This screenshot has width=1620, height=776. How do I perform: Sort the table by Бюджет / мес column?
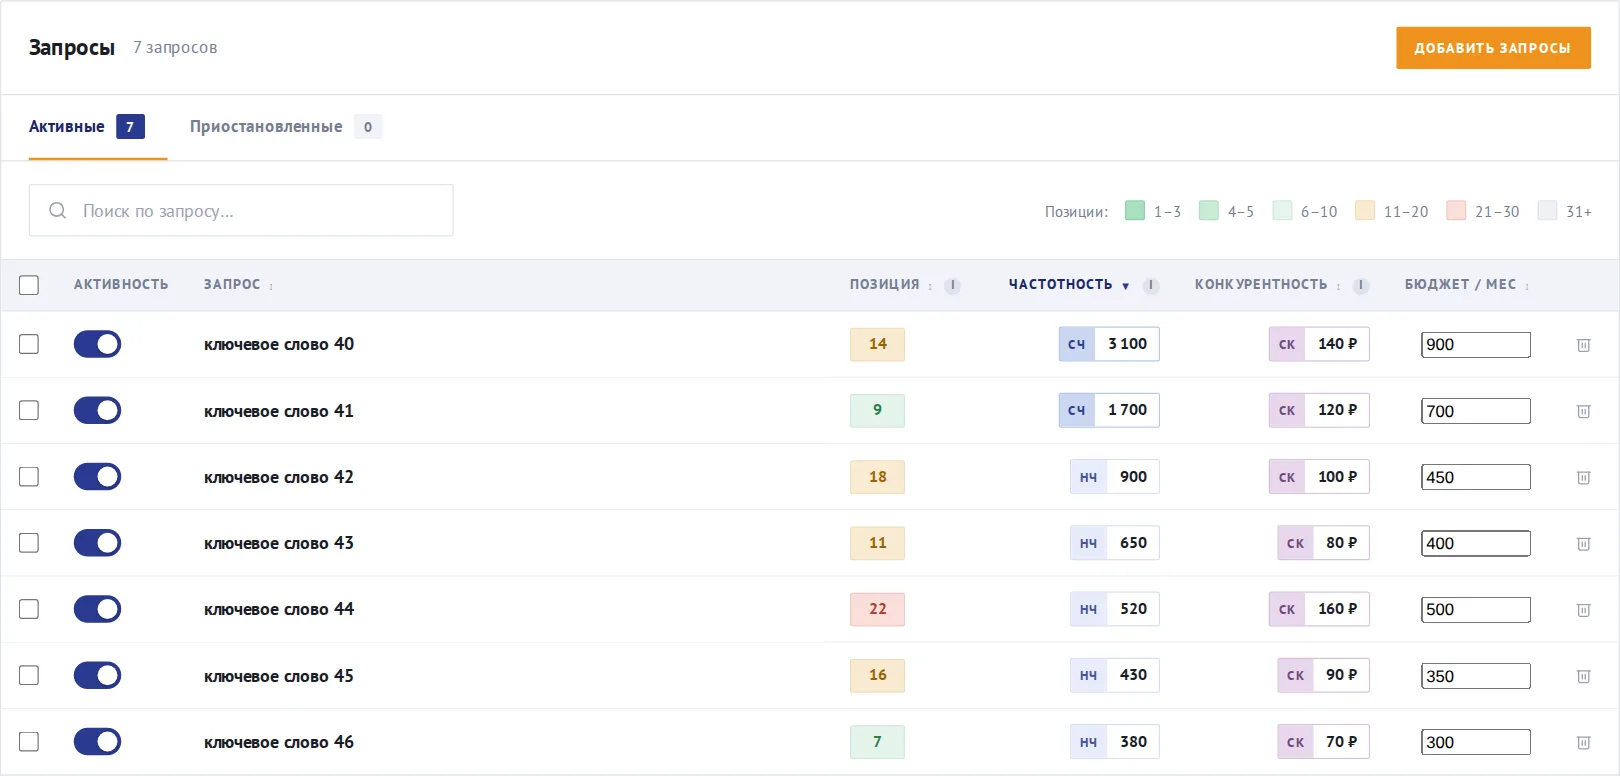point(1466,285)
